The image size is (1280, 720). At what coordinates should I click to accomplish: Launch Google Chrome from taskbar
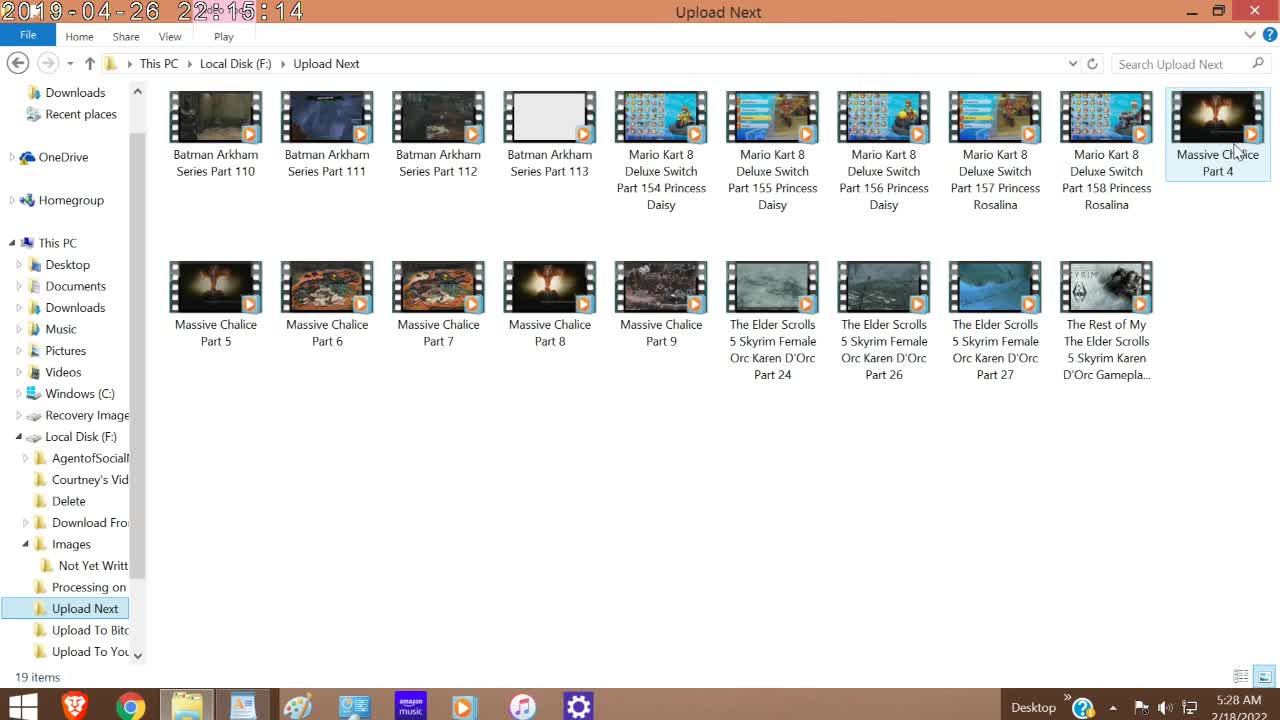pyautogui.click(x=130, y=707)
